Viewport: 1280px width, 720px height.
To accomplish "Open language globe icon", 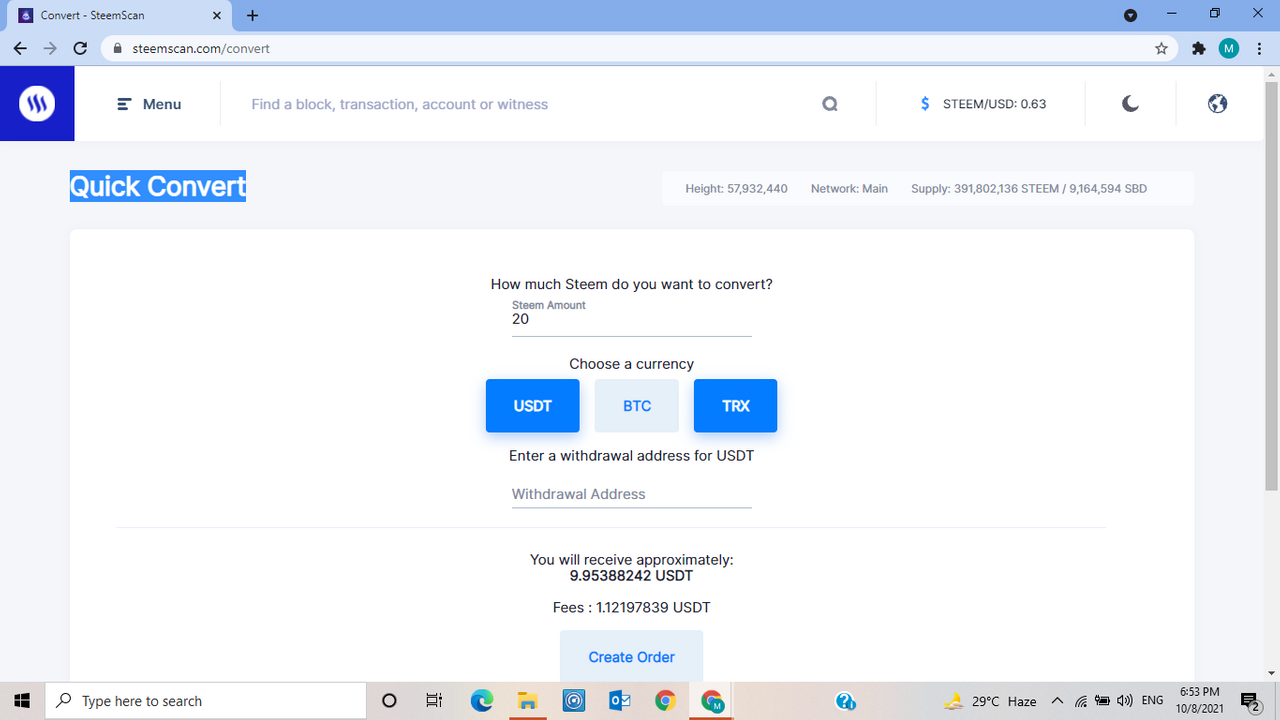I will coord(1217,103).
